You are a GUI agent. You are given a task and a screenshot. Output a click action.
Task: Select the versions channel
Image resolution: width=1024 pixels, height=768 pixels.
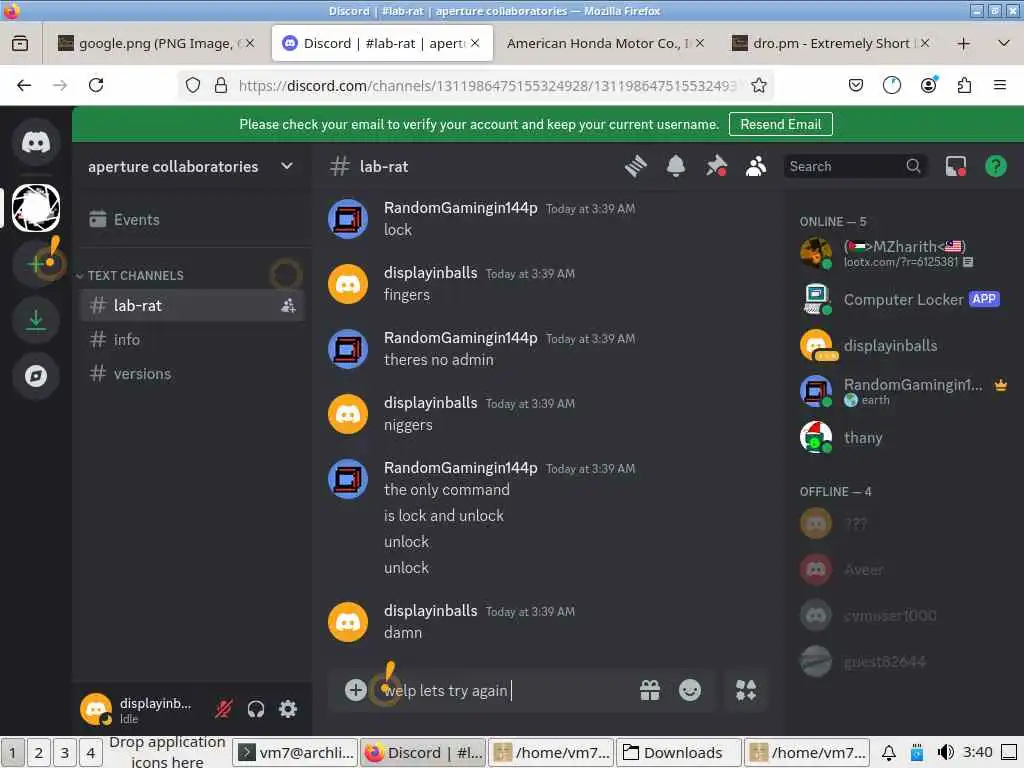click(192, 374)
